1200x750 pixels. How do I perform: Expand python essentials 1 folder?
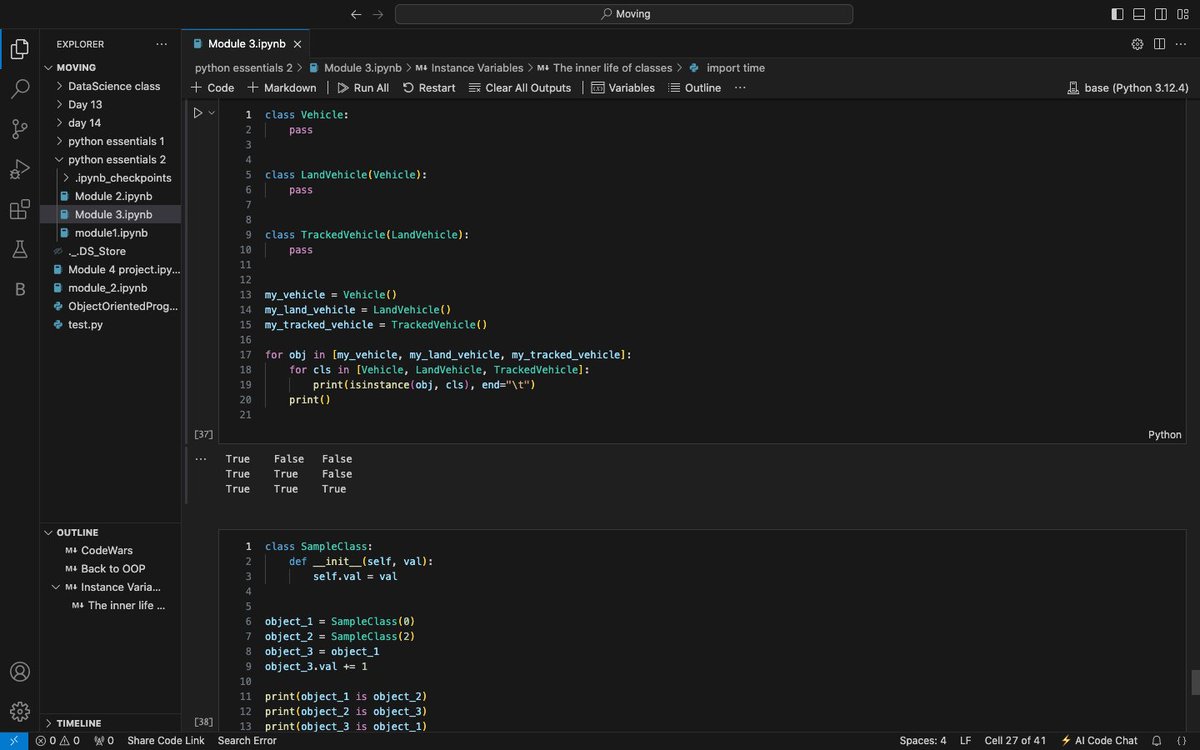coord(110,141)
